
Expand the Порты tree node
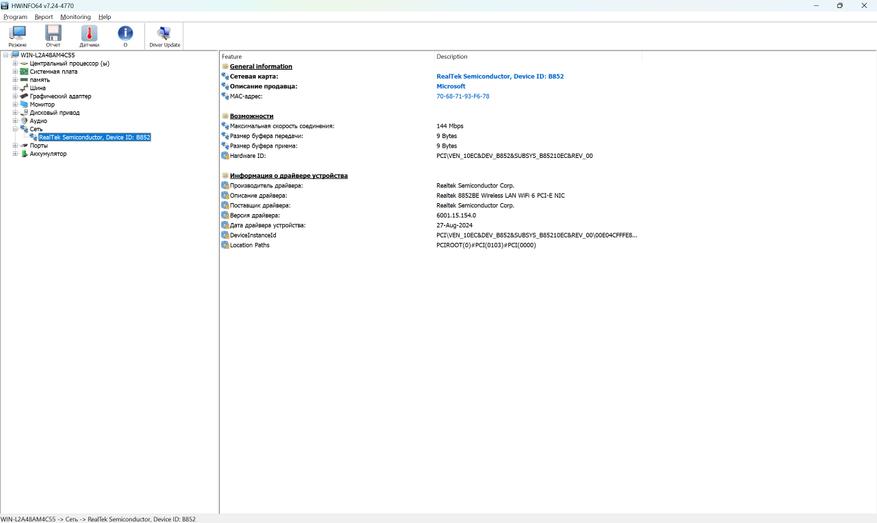pyautogui.click(x=15, y=145)
